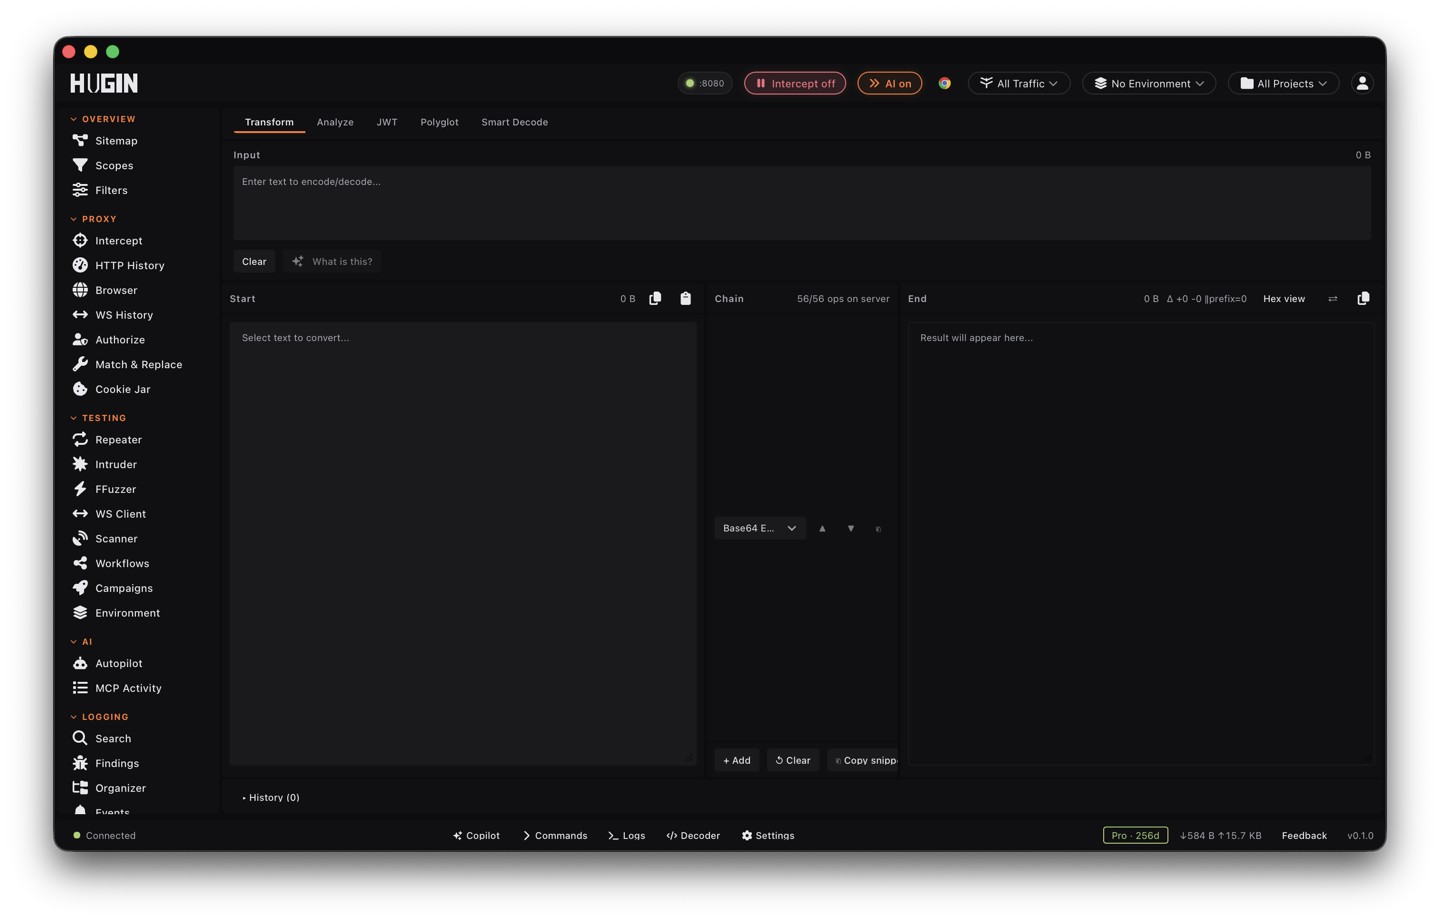The width and height of the screenshot is (1440, 922).
Task: Open the Campaigns rocket icon
Action: pos(80,588)
